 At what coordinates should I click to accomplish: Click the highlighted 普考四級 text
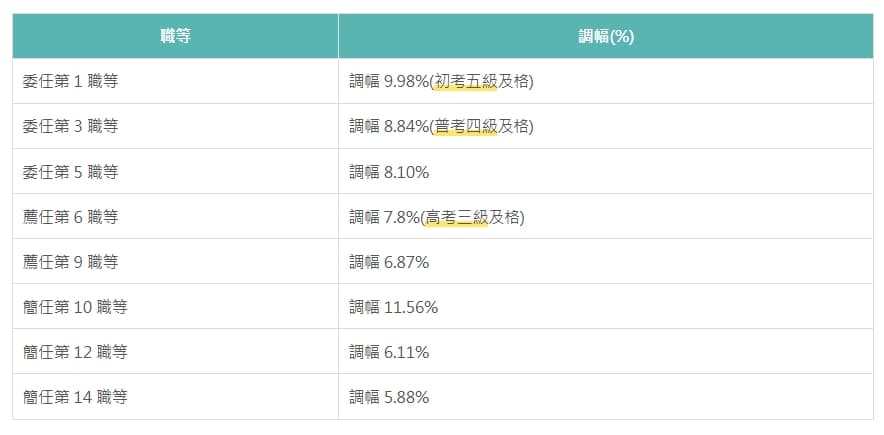coord(466,127)
